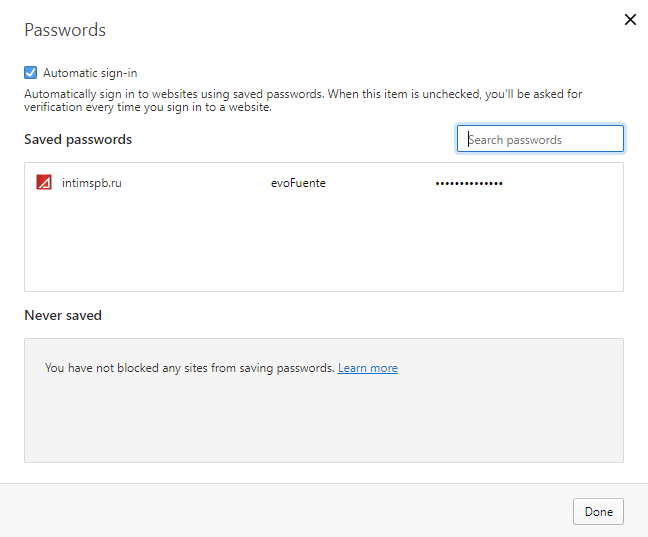The image size is (648, 537).
Task: Open the Learn more link
Action: pyautogui.click(x=367, y=368)
